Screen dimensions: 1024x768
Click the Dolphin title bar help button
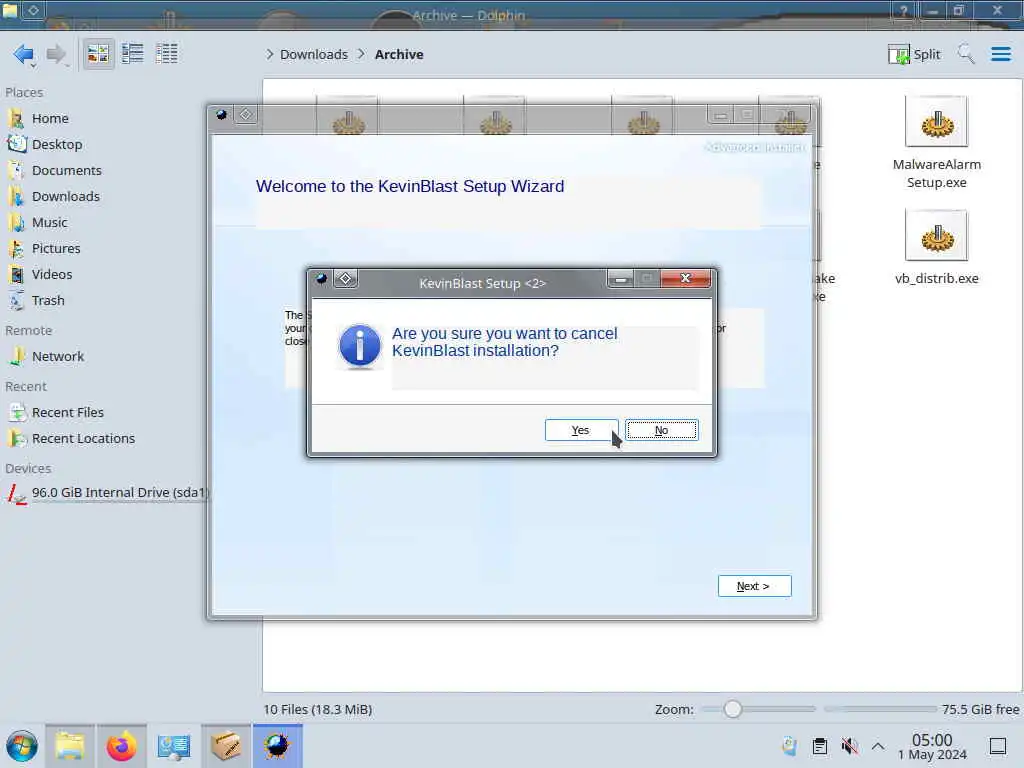click(903, 11)
